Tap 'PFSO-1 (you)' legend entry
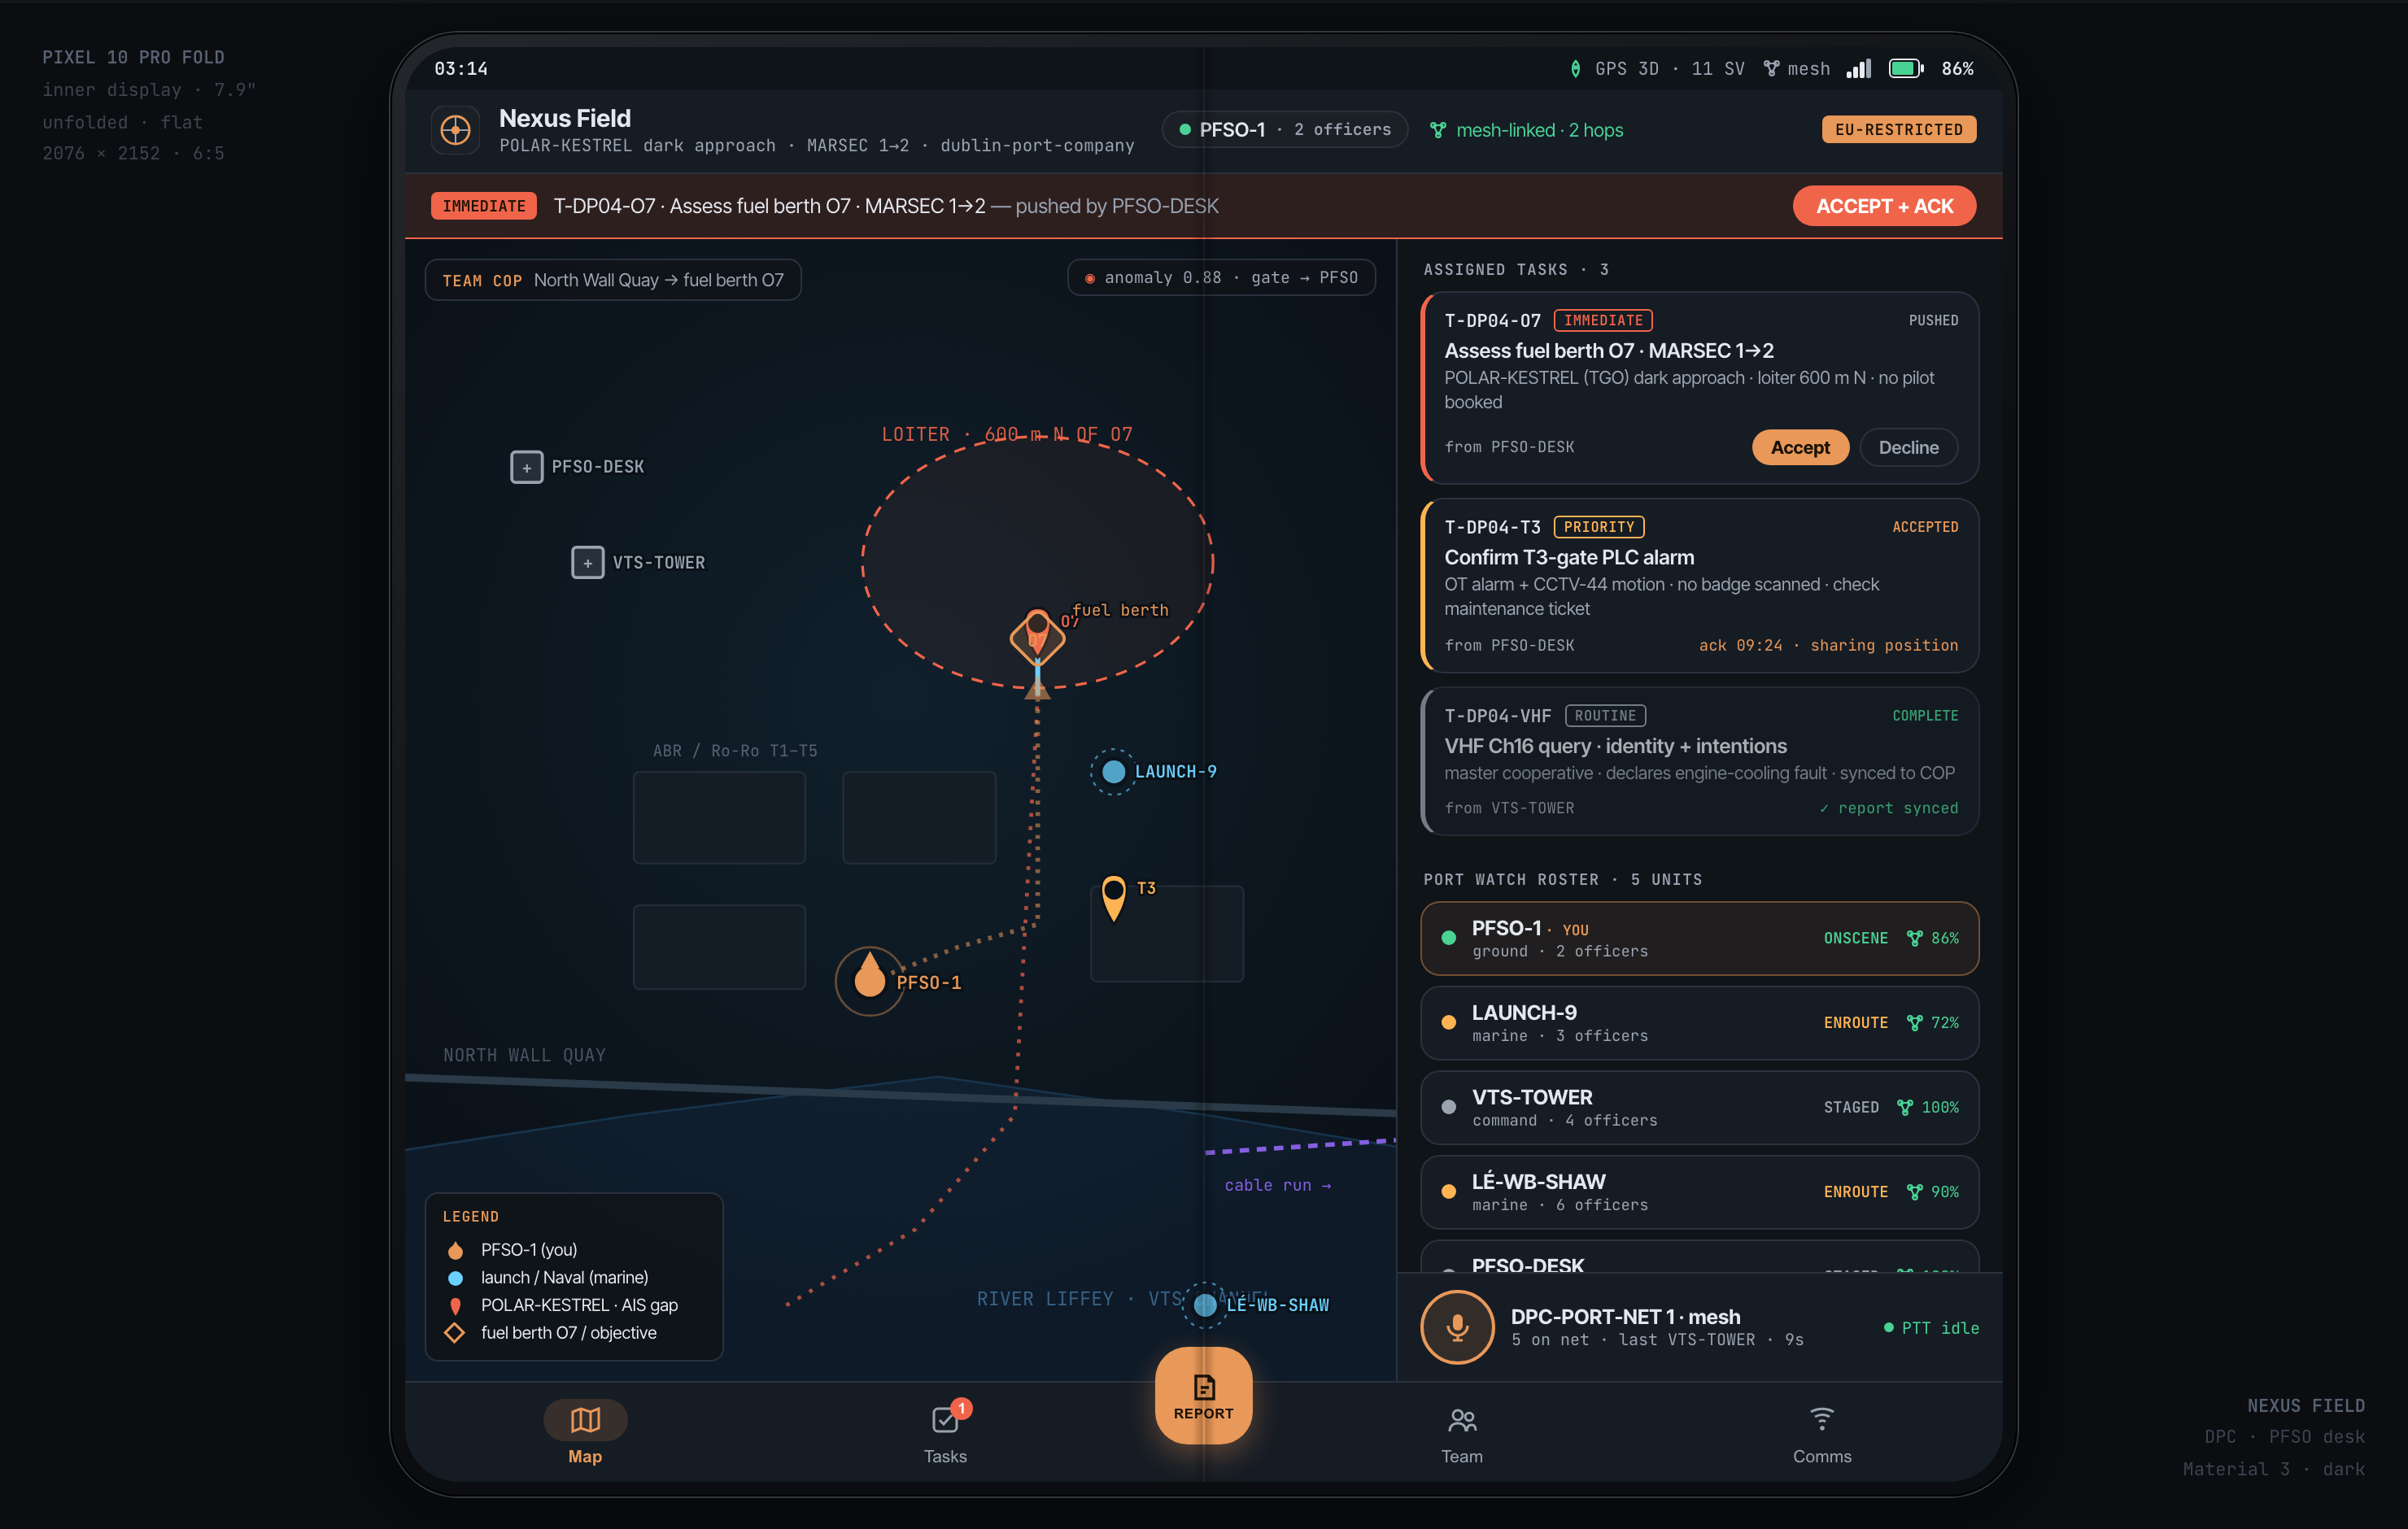This screenshot has width=2408, height=1529. (511, 1250)
